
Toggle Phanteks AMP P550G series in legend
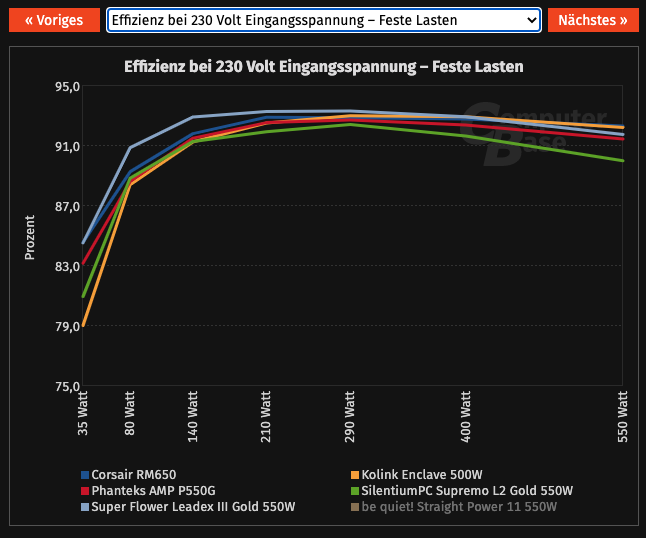click(x=148, y=491)
